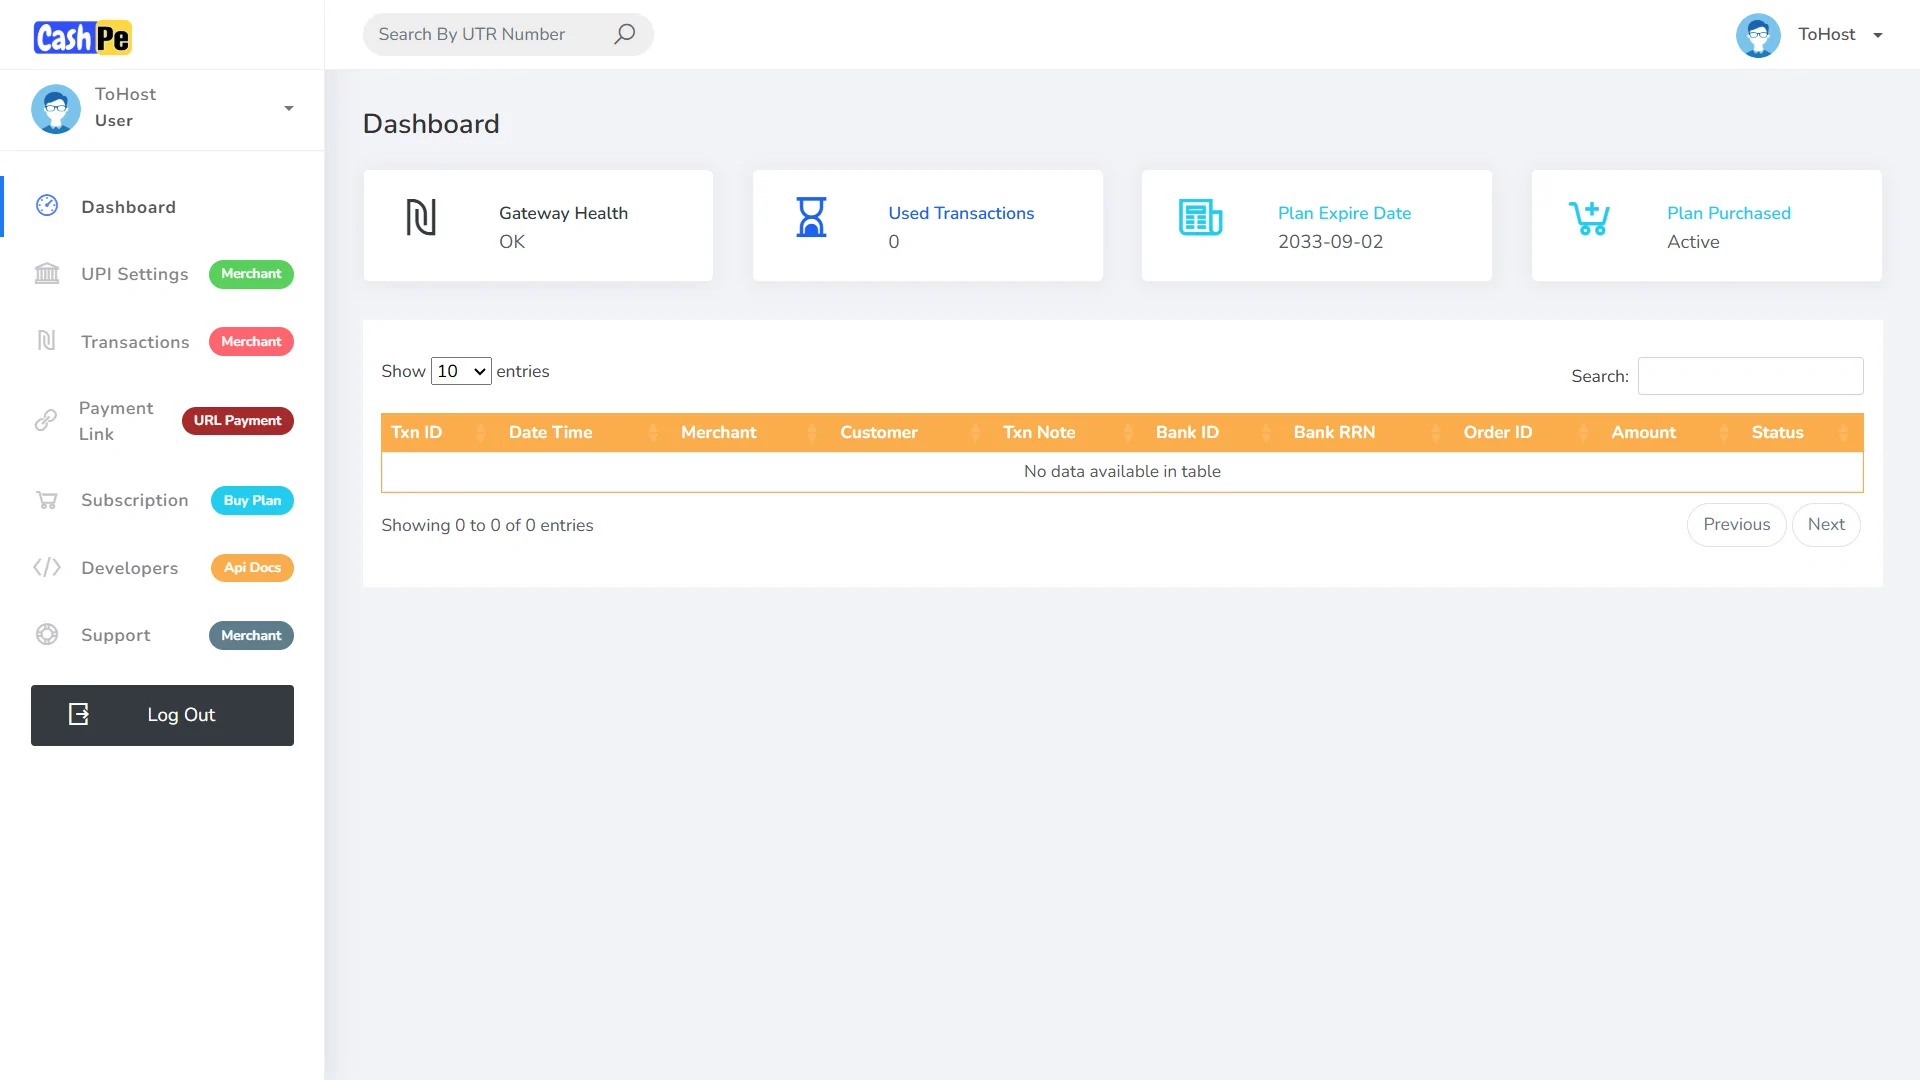Click the magnifier icon in UTR search
This screenshot has height=1080, width=1920.
(x=624, y=34)
